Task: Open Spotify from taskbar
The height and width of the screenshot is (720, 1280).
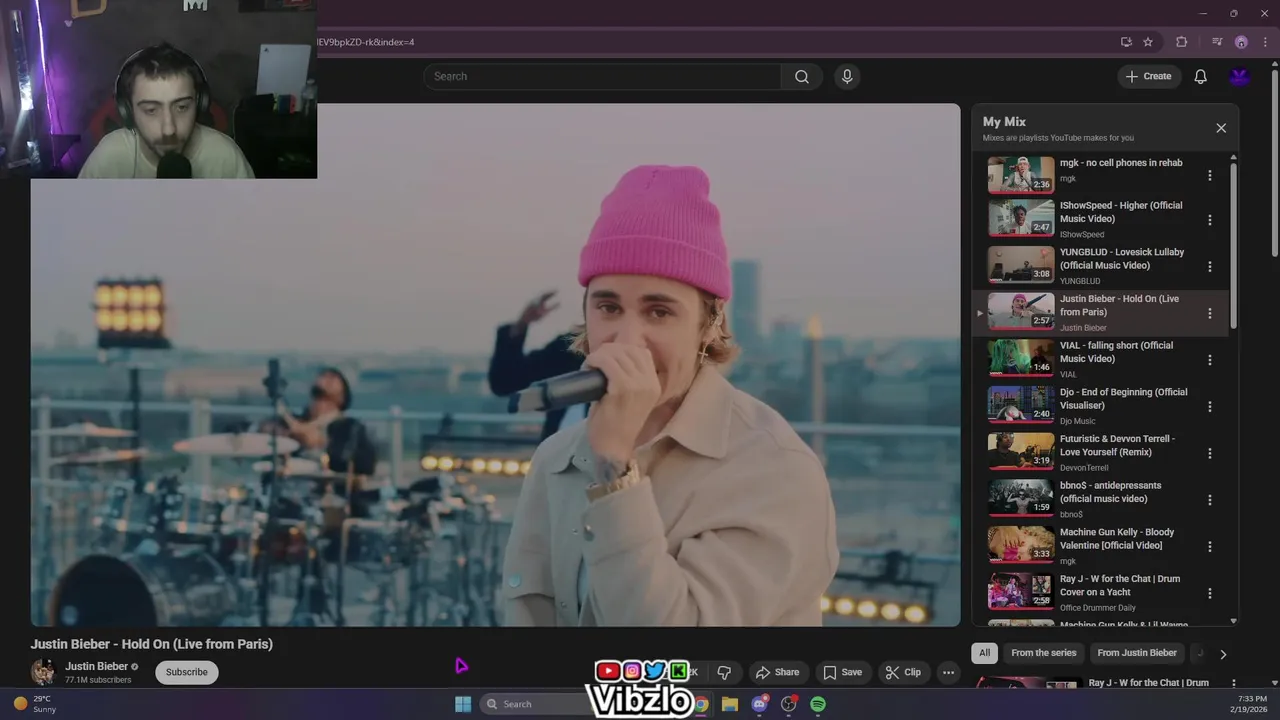Action: pyautogui.click(x=818, y=704)
